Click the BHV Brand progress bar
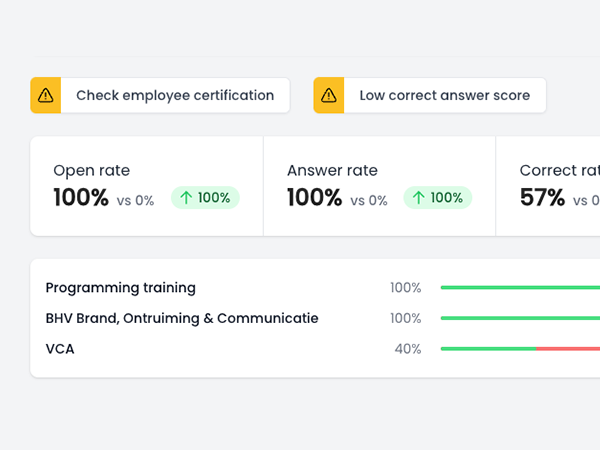The image size is (600, 450). (520, 319)
